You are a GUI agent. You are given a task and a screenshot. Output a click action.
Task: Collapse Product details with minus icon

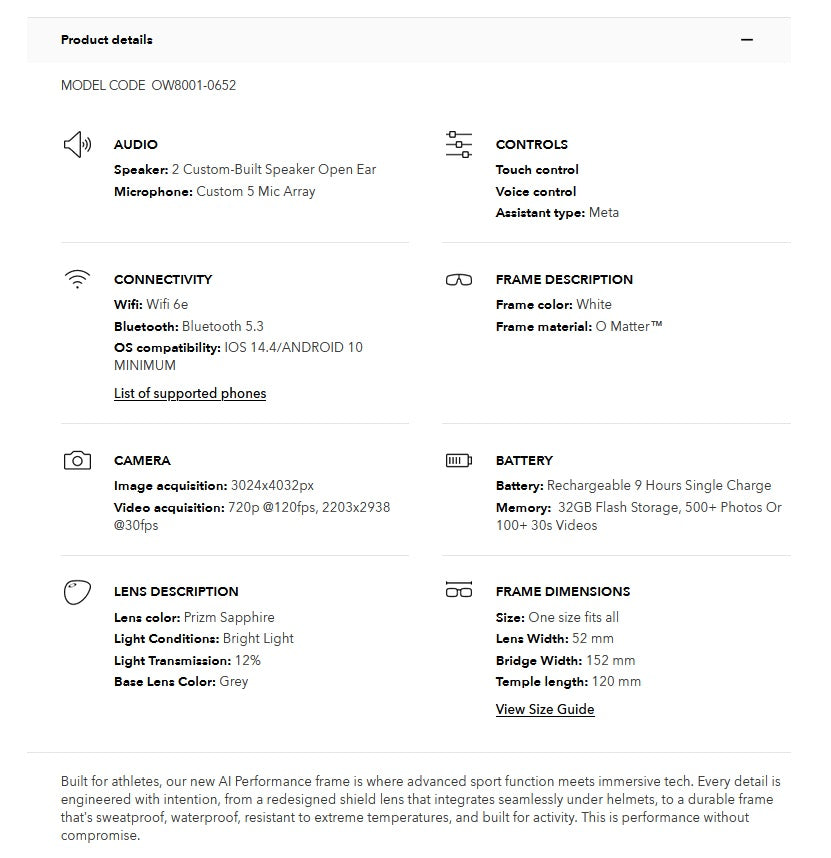(x=747, y=40)
